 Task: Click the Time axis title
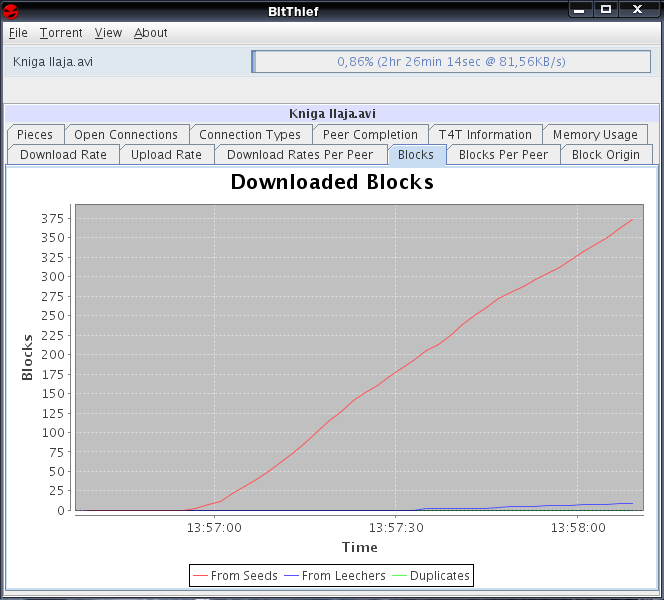360,547
